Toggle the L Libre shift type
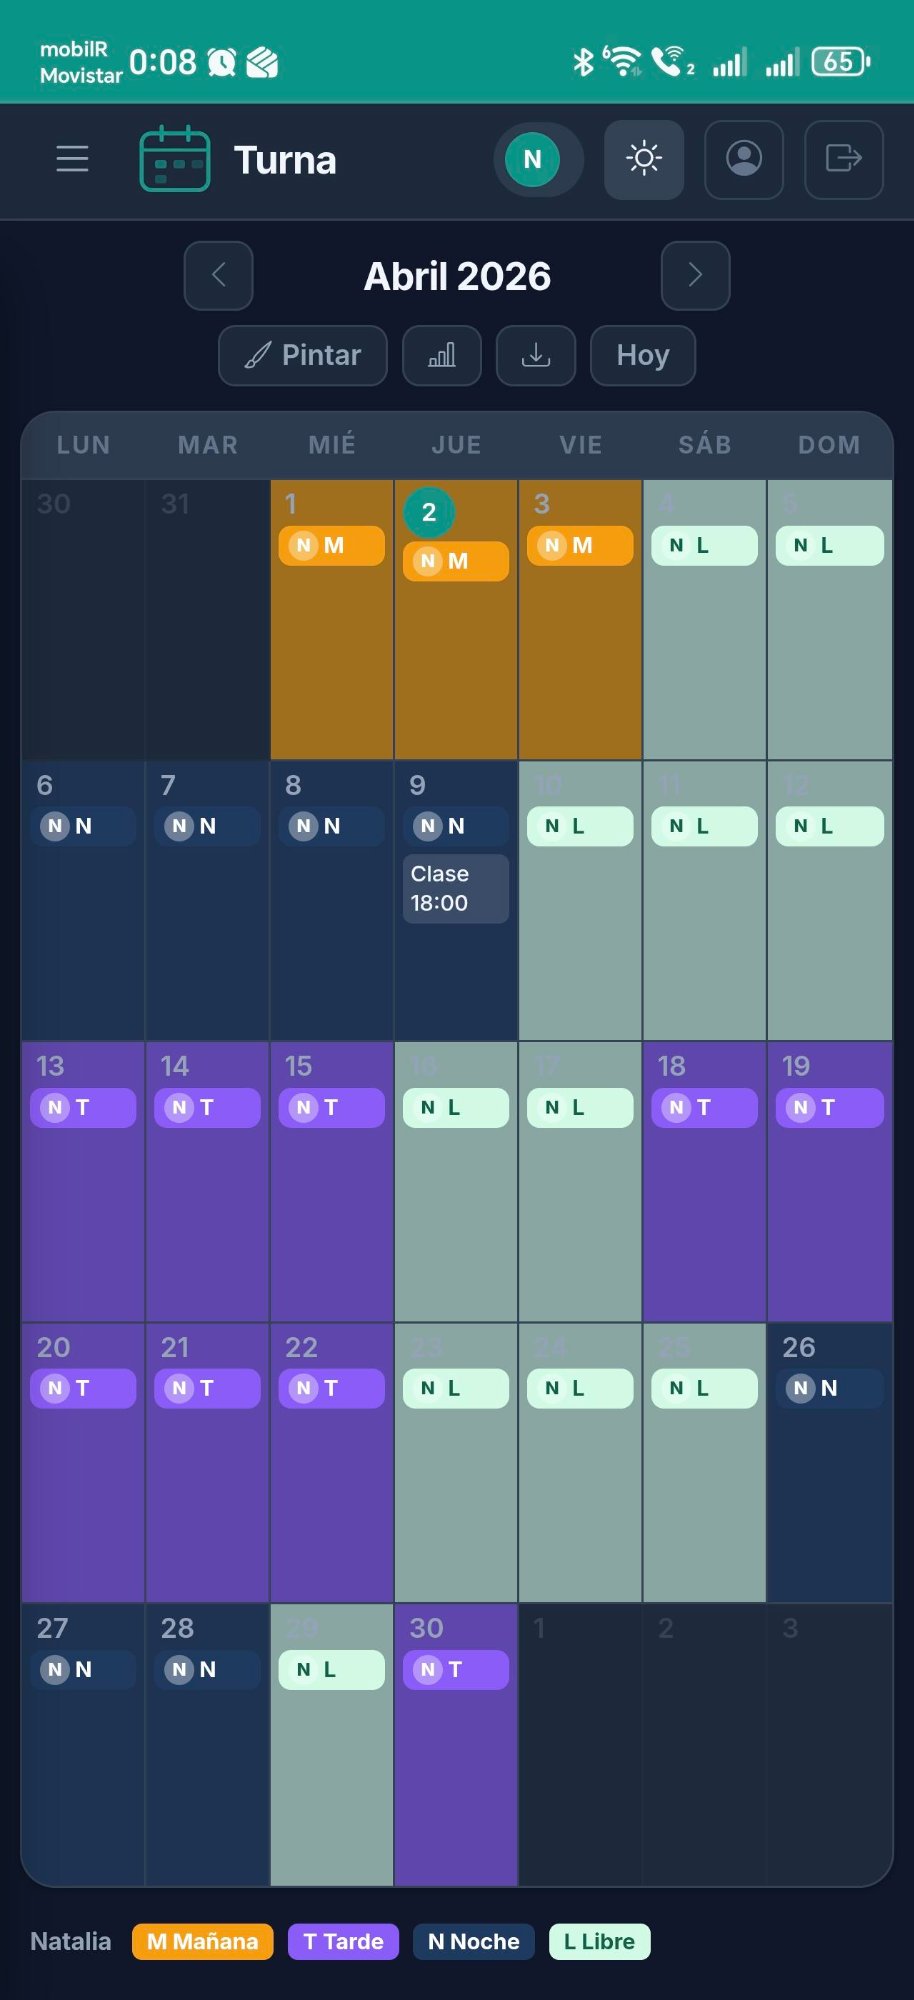Screen dimensions: 914x2000 pyautogui.click(x=599, y=1941)
